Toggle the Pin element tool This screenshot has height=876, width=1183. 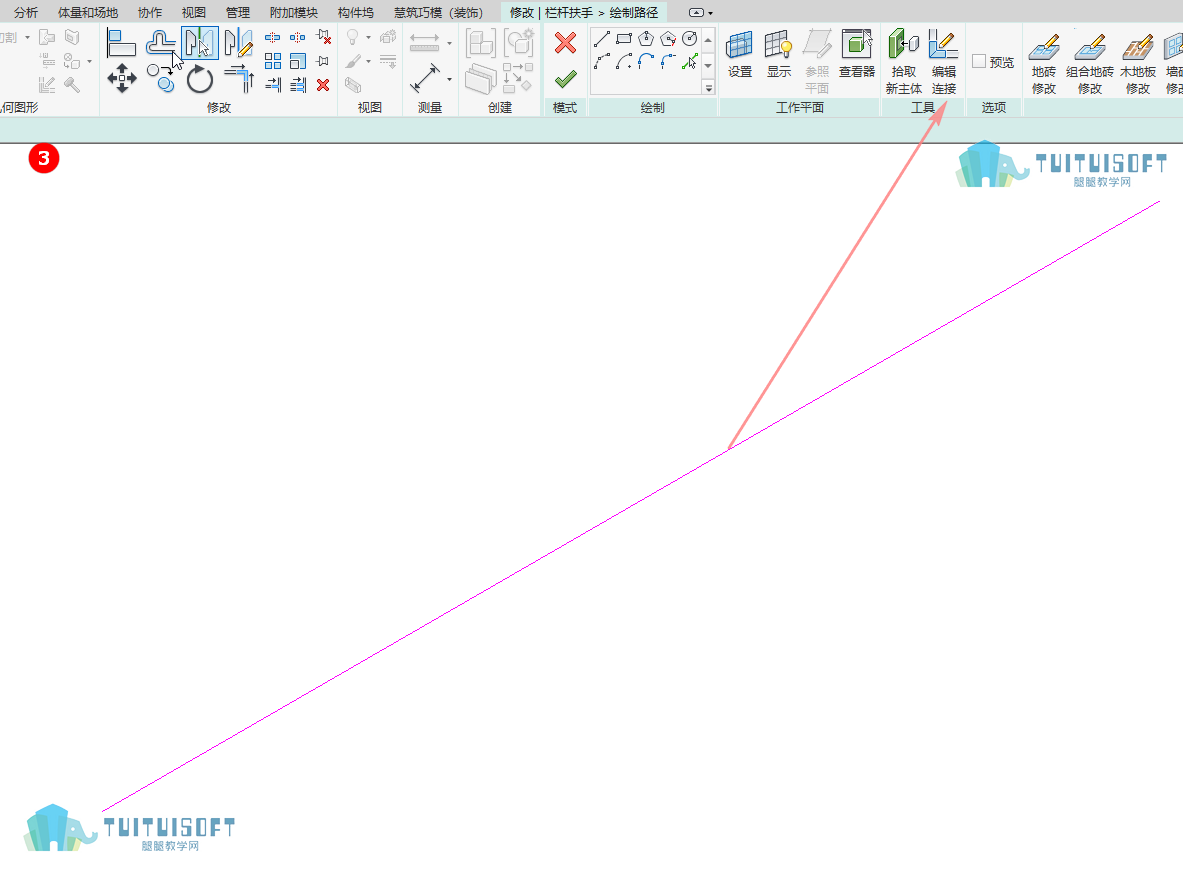[323, 61]
